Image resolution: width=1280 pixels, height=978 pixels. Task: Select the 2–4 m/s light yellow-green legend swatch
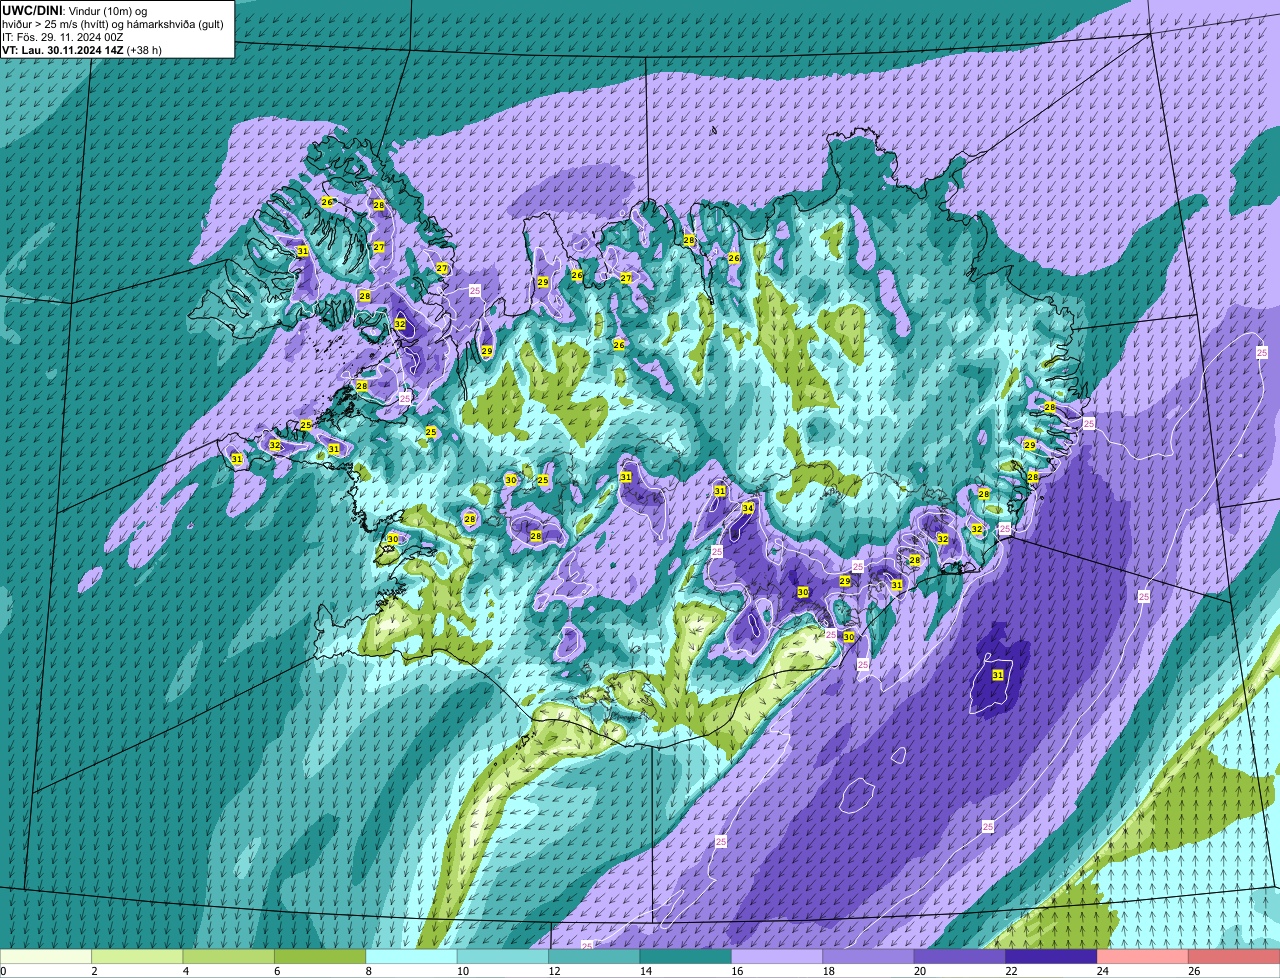click(x=138, y=957)
